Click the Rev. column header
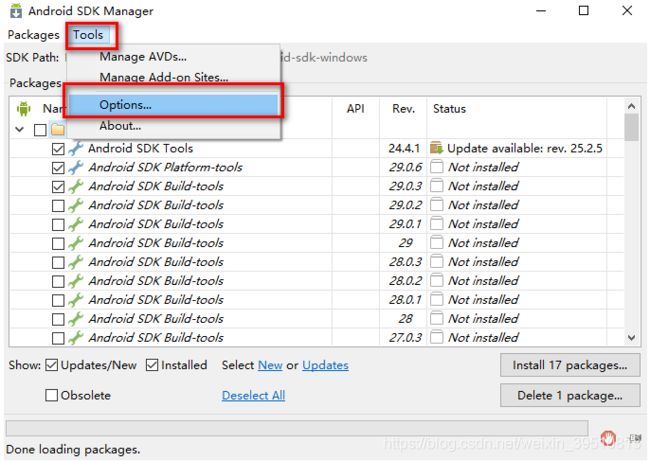 click(403, 109)
